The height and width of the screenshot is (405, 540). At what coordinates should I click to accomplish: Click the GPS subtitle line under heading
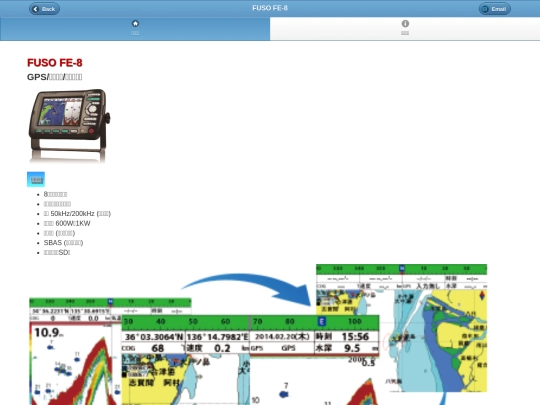(54, 77)
